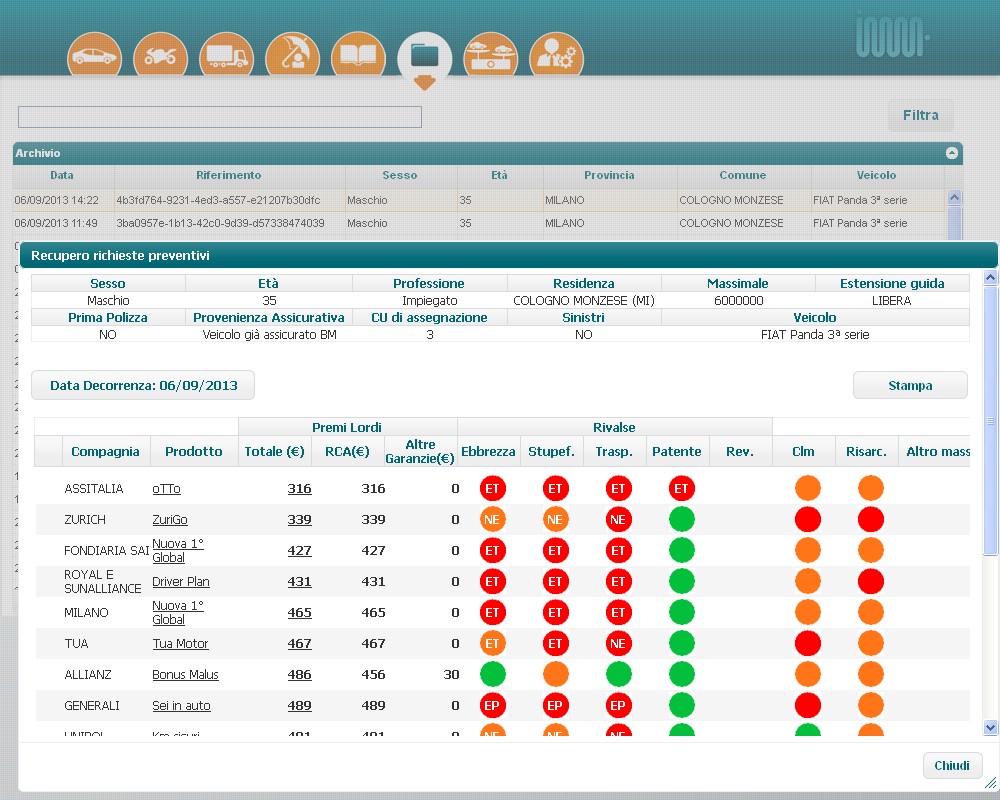Open the Driver Plan product link
Viewport: 1000px width, 800px height.
coord(180,582)
